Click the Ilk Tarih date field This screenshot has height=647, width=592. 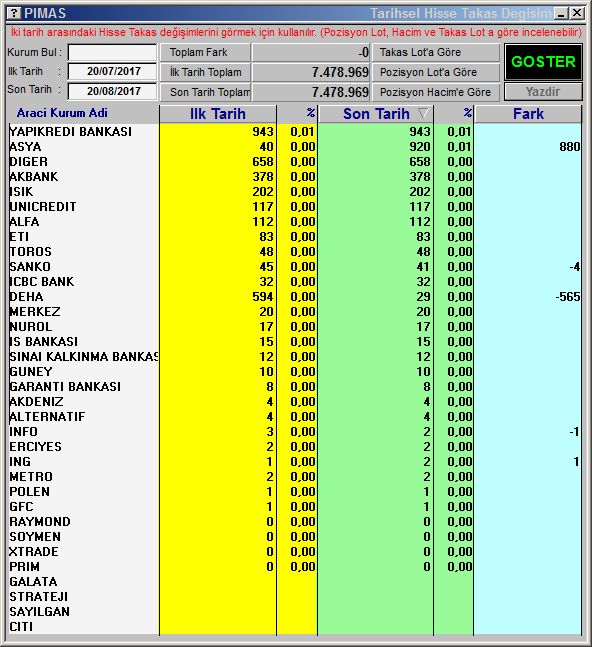pyautogui.click(x=113, y=71)
